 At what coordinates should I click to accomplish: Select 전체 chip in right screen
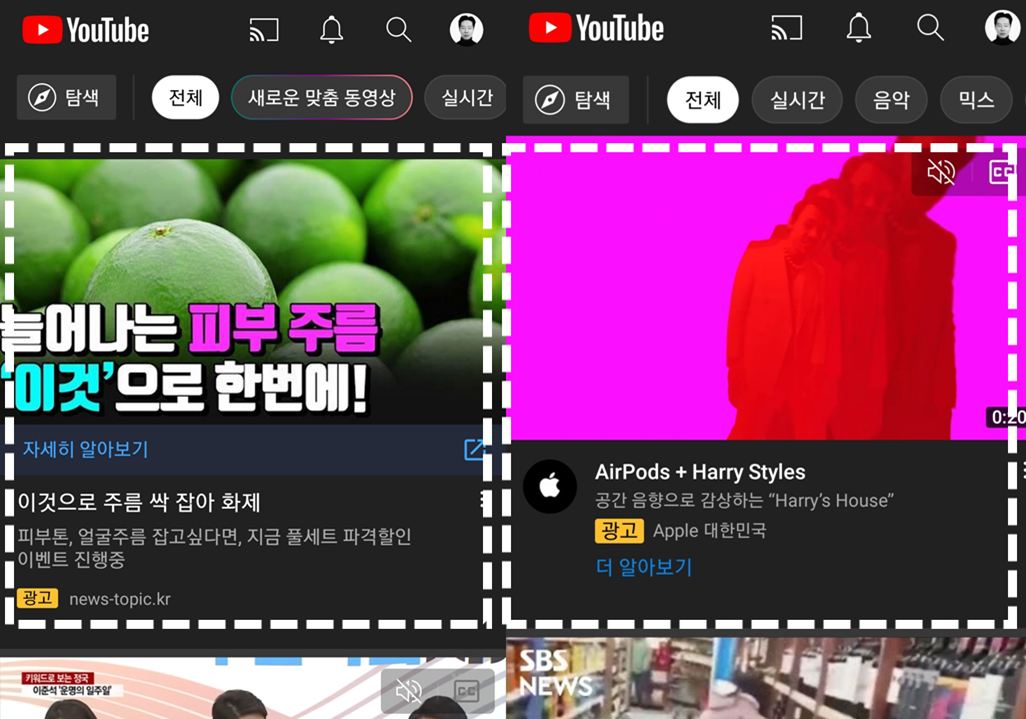tap(703, 100)
